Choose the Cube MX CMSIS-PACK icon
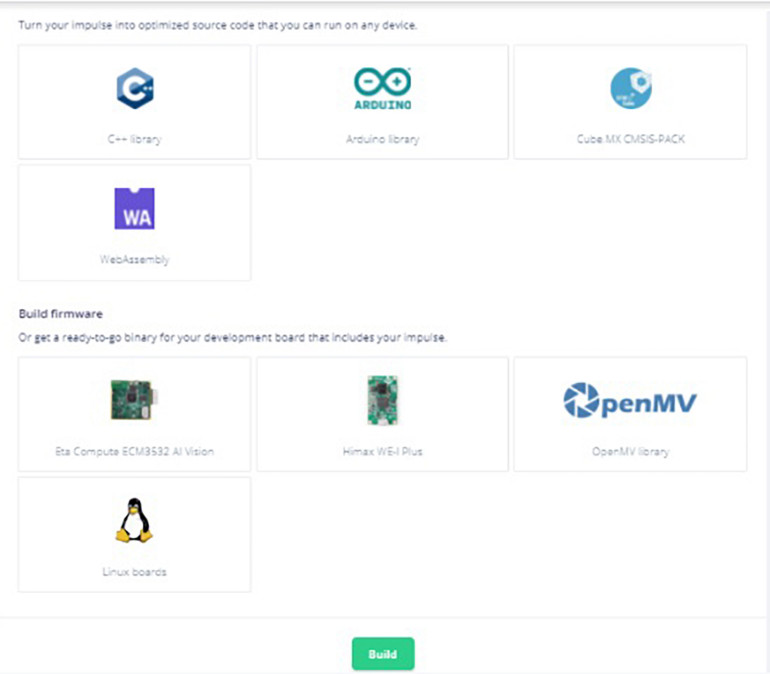Screen dimensions: 770x674 [x=630, y=89]
